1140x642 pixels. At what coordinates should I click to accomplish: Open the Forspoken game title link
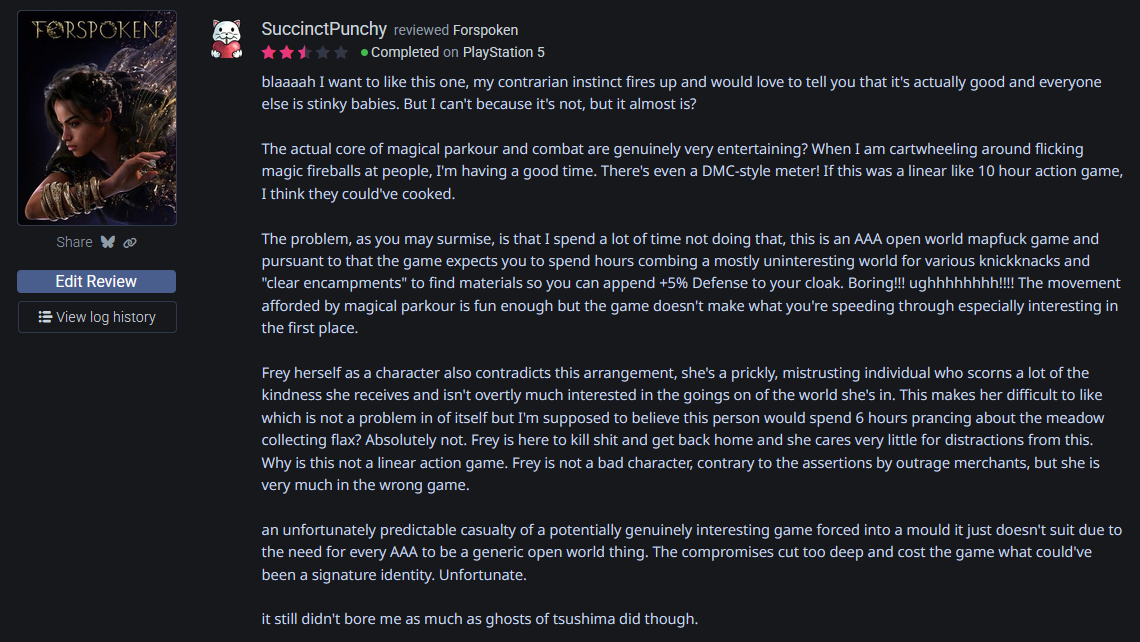485,30
